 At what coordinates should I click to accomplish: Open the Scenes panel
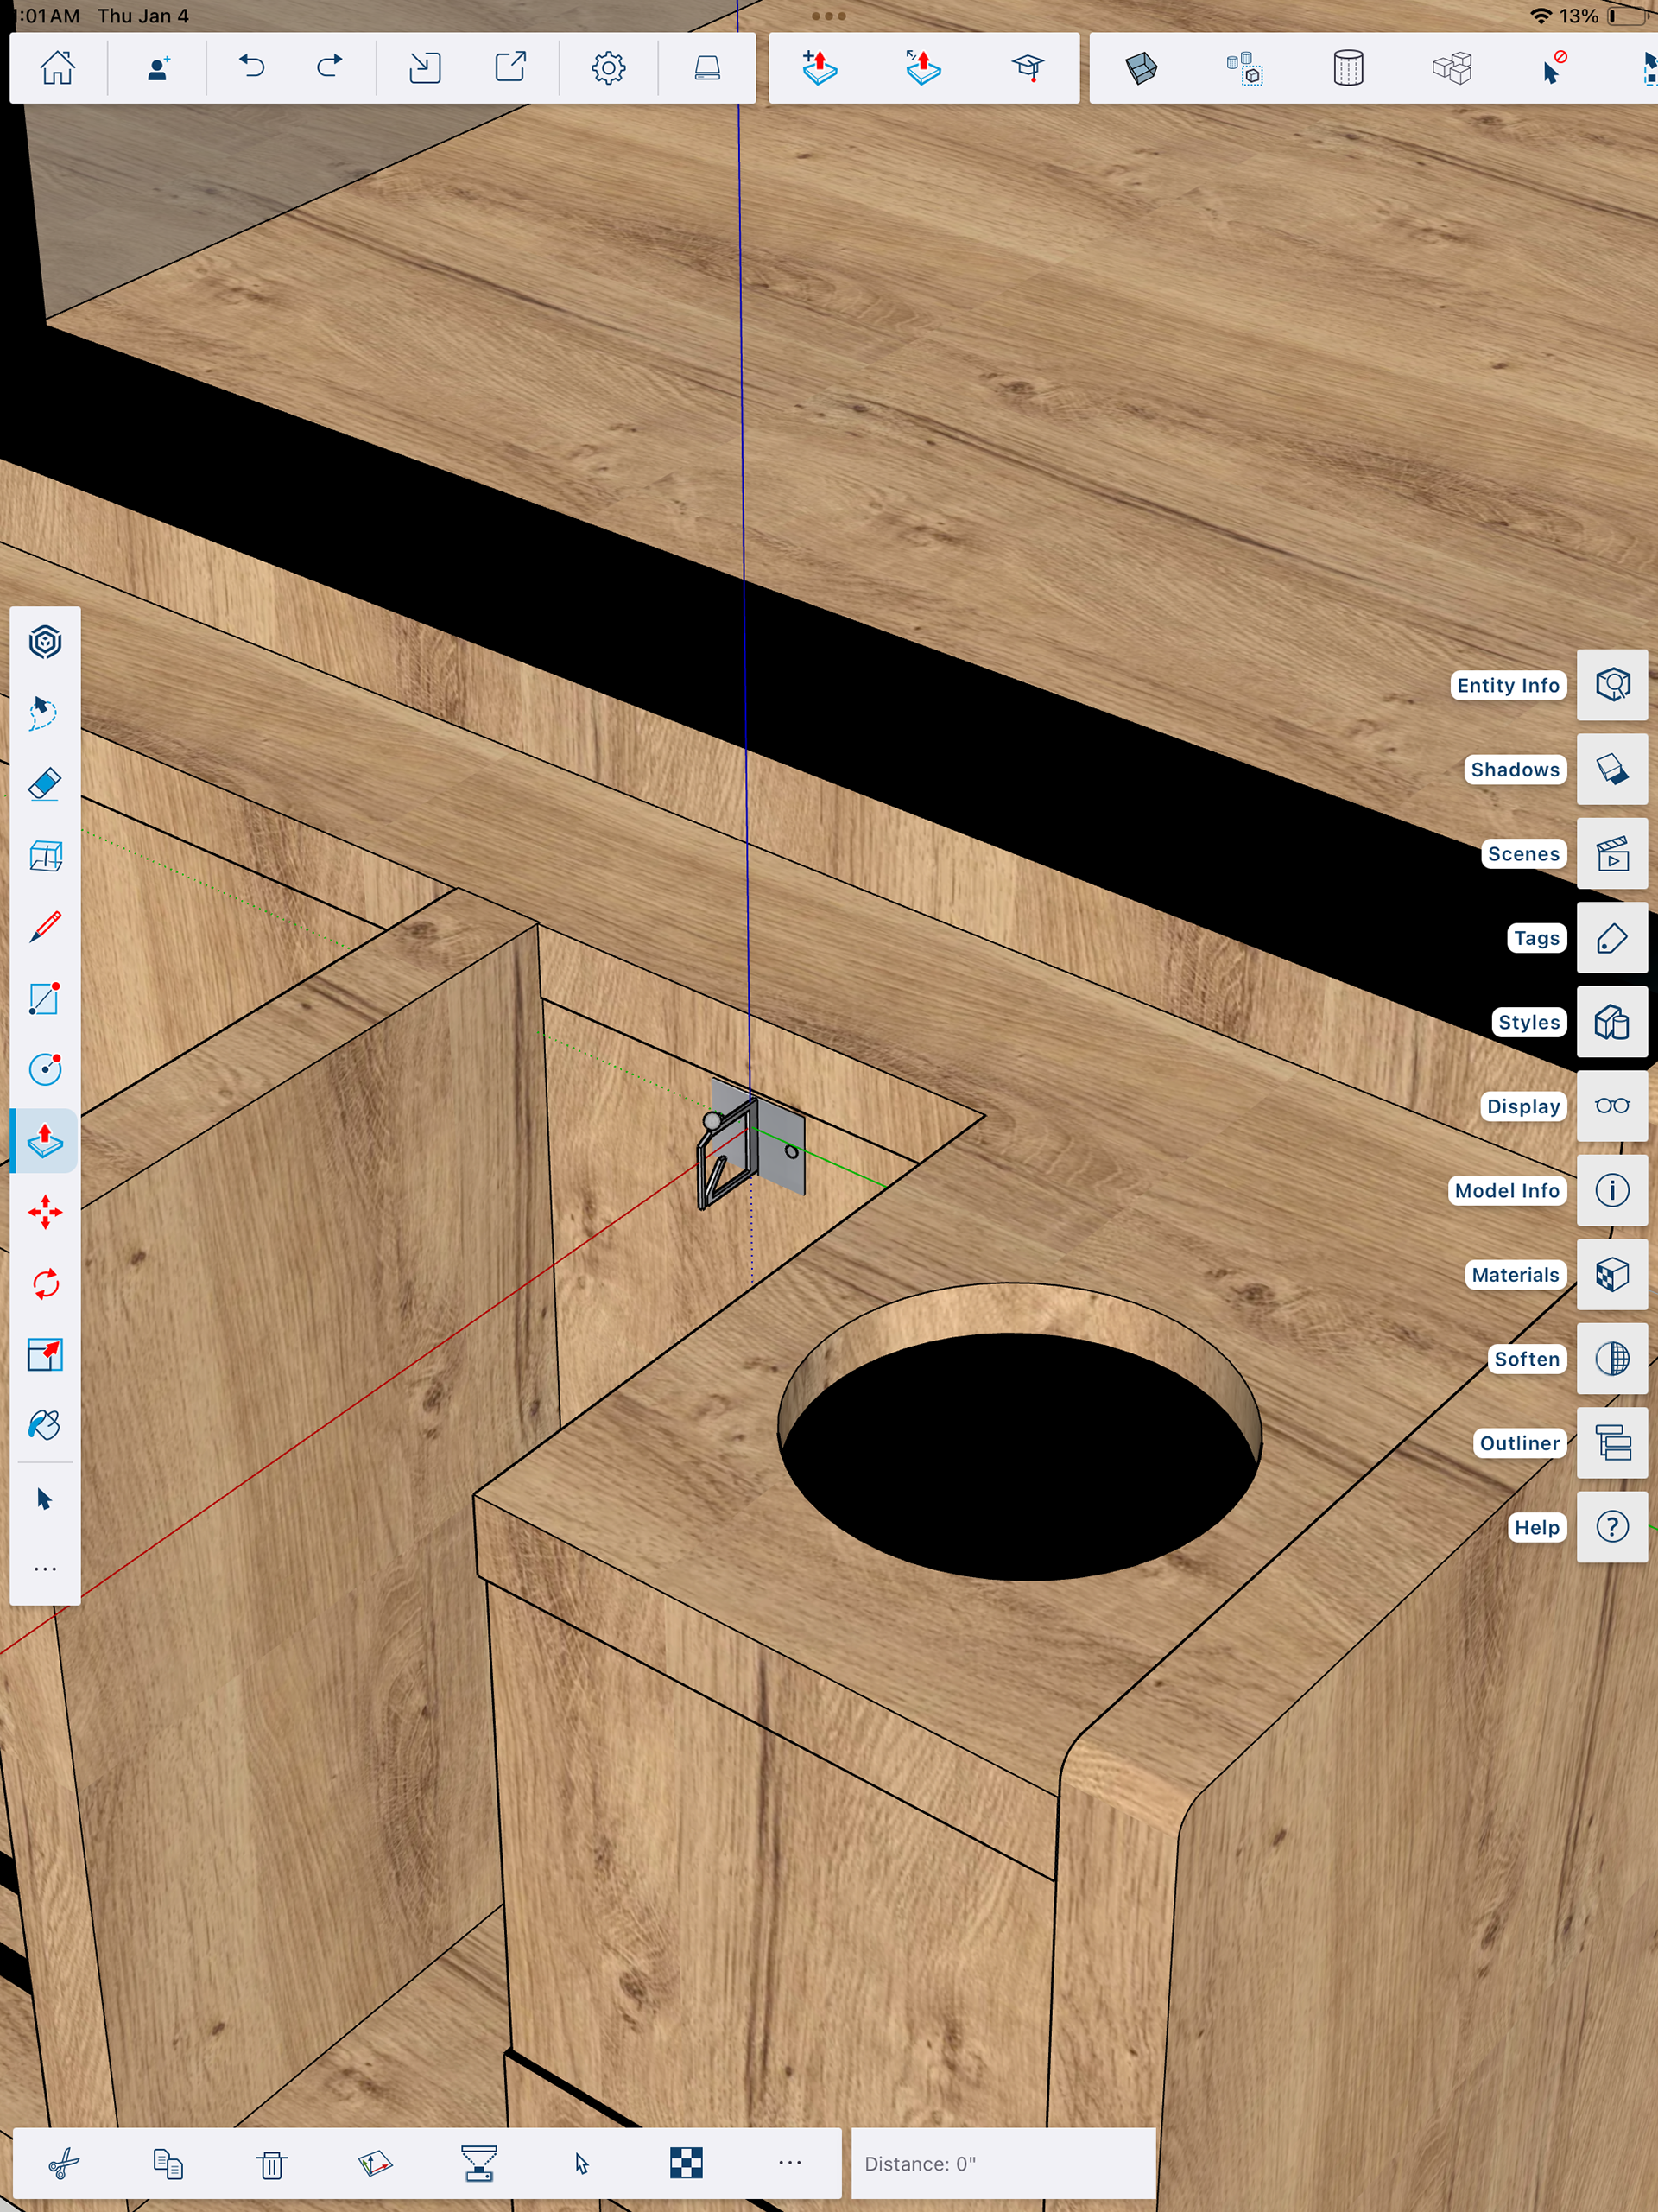click(x=1611, y=854)
